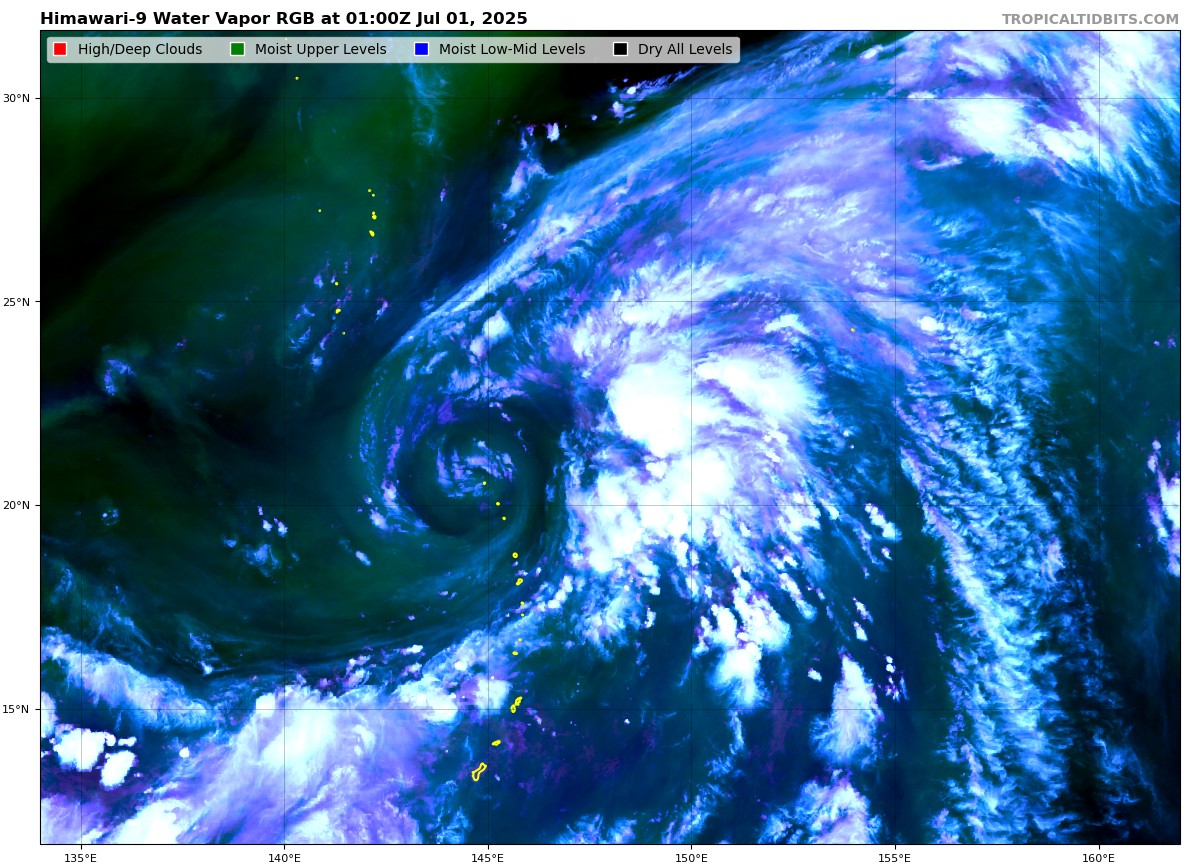1200x867 pixels.
Task: Click the 'Moist Low-Mid Levels' legend label
Action: coord(512,49)
